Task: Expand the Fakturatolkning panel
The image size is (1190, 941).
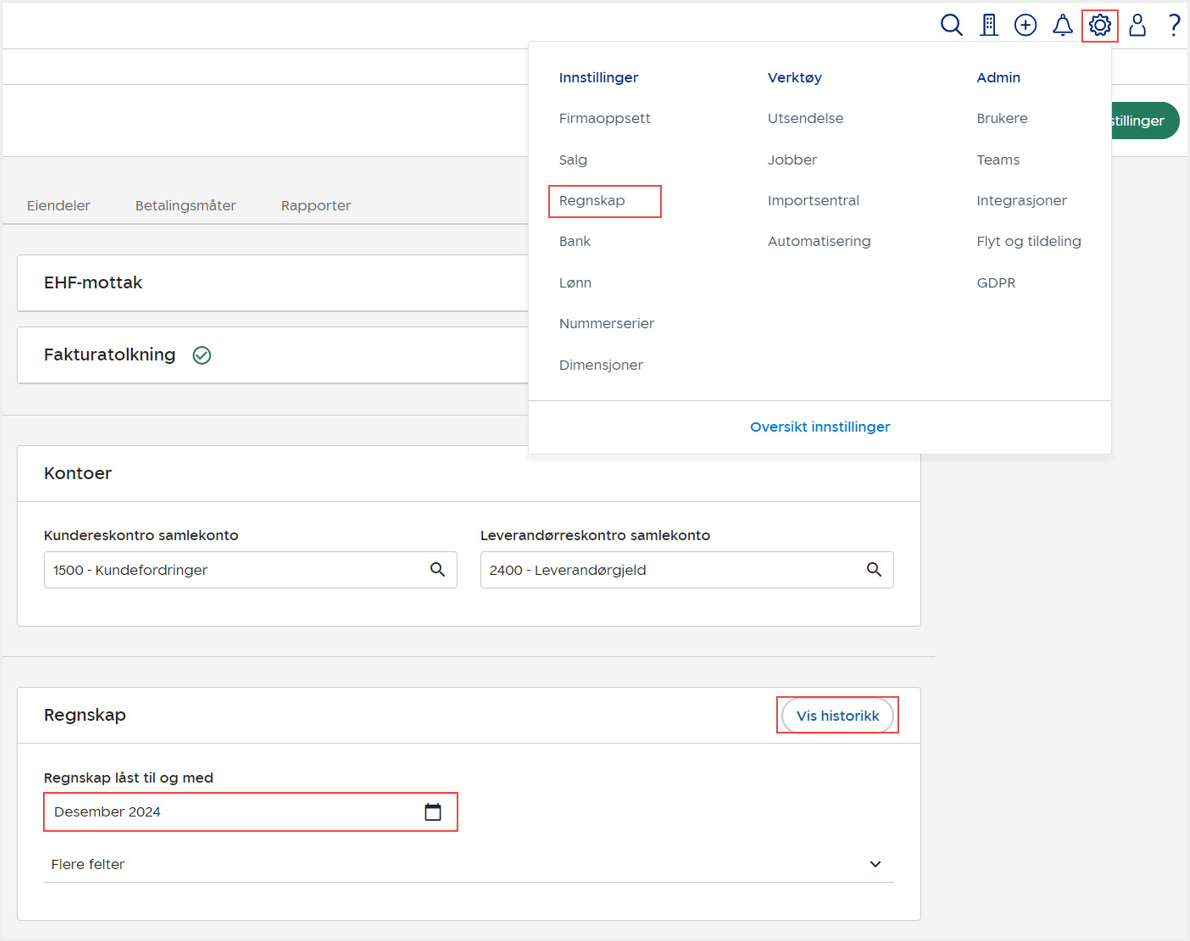Action: click(x=110, y=355)
